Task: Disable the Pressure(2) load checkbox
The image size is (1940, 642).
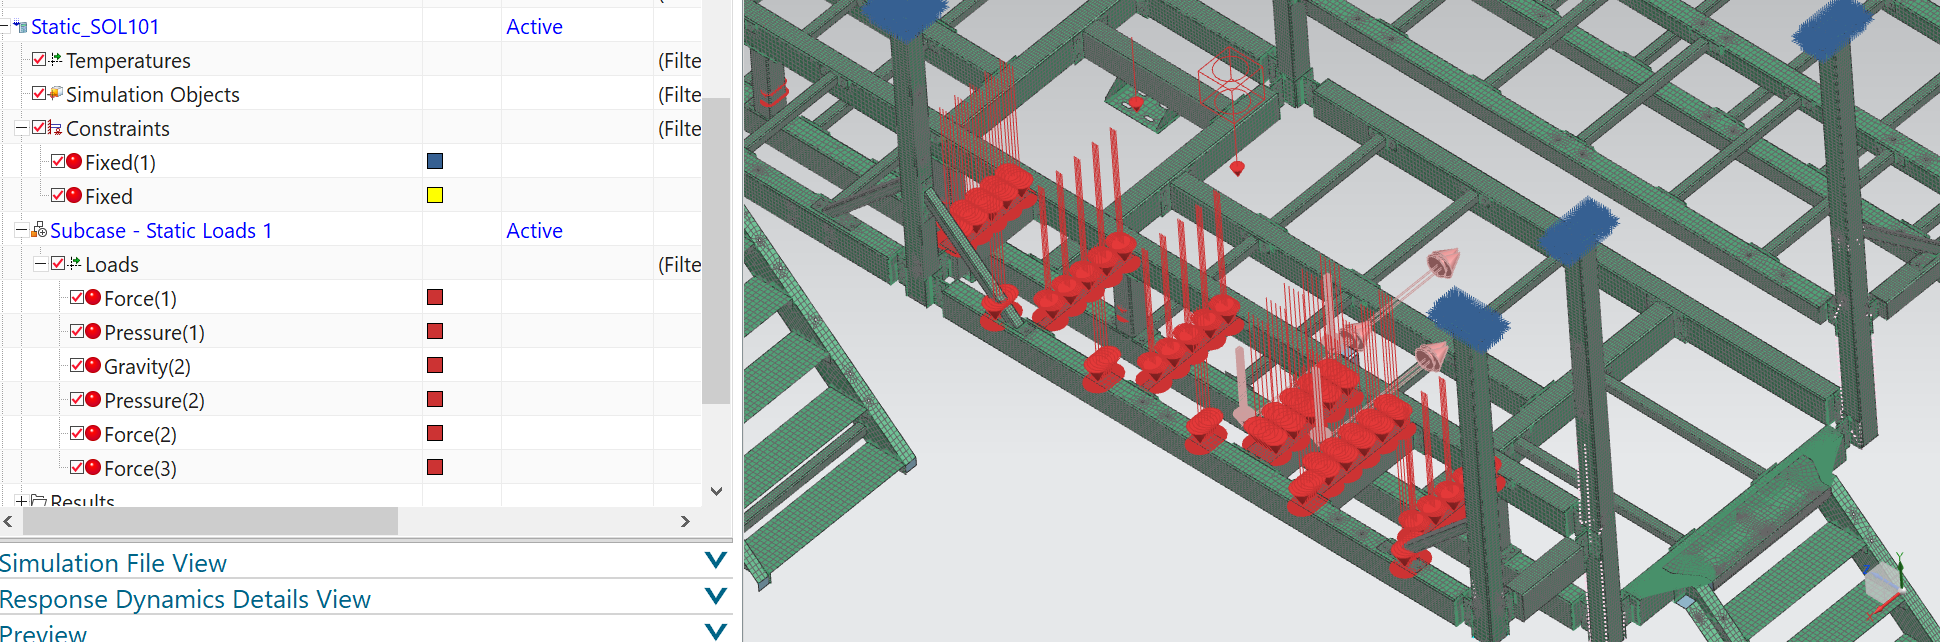Action: (x=77, y=400)
